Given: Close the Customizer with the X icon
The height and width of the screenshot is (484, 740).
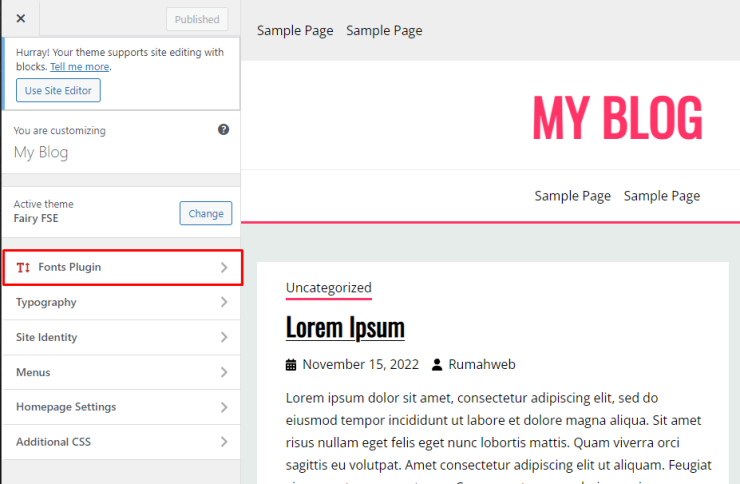Looking at the screenshot, I should (x=21, y=18).
